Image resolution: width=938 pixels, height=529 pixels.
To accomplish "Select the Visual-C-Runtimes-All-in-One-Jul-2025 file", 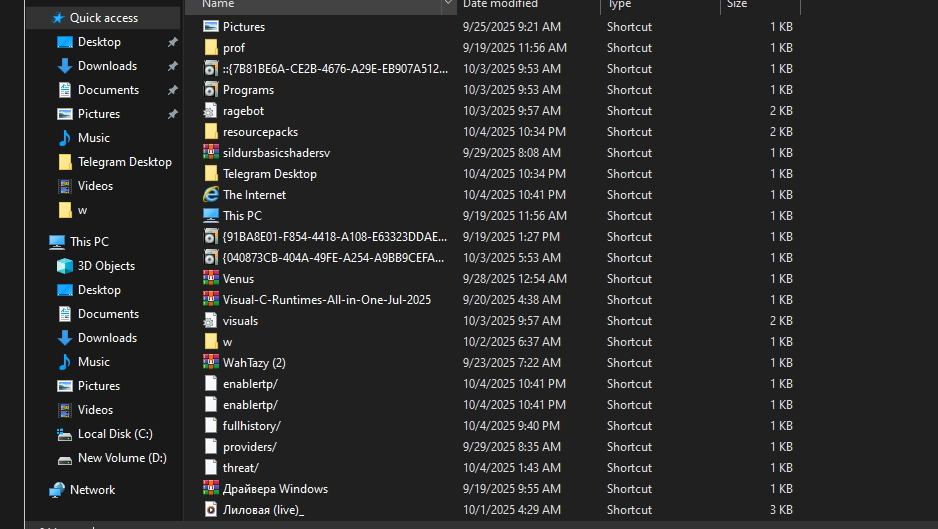I will 326,300.
